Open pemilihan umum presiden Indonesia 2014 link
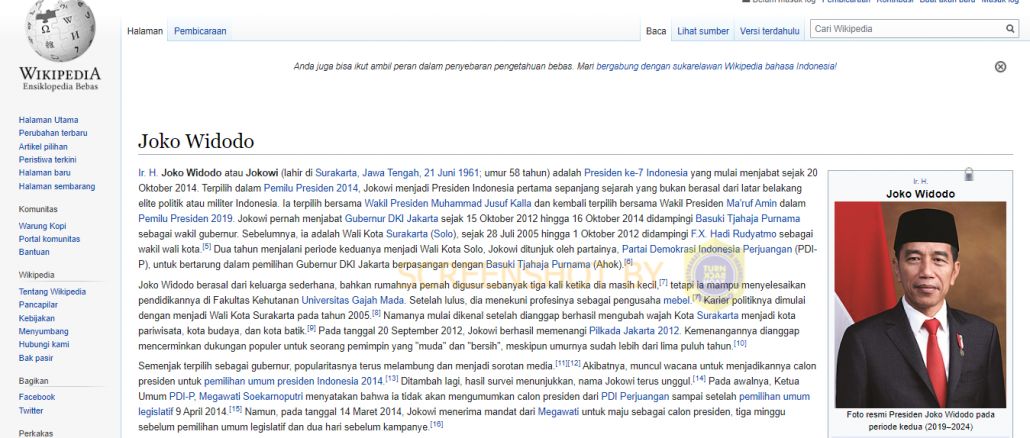The image size is (1030, 438). coord(294,381)
